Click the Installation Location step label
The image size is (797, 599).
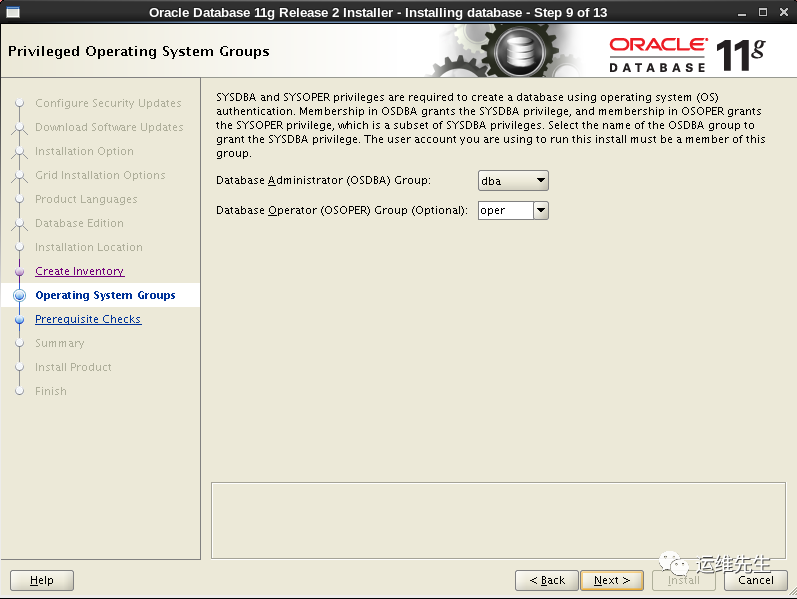coord(89,247)
